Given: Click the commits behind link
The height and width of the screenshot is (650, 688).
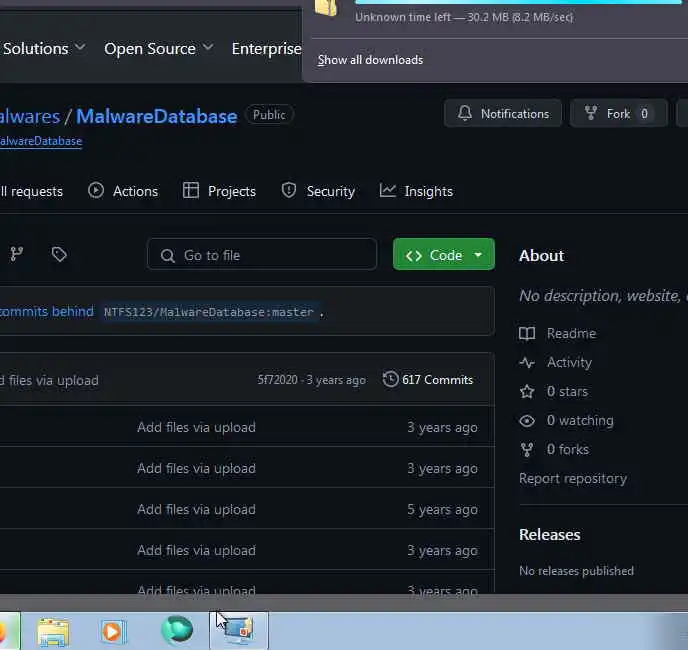Looking at the screenshot, I should 47,311.
